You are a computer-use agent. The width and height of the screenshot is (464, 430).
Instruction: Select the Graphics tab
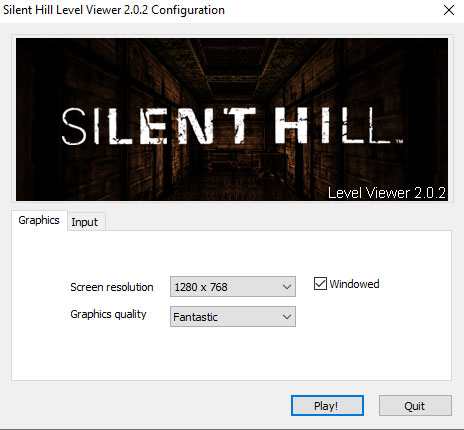[x=39, y=220]
